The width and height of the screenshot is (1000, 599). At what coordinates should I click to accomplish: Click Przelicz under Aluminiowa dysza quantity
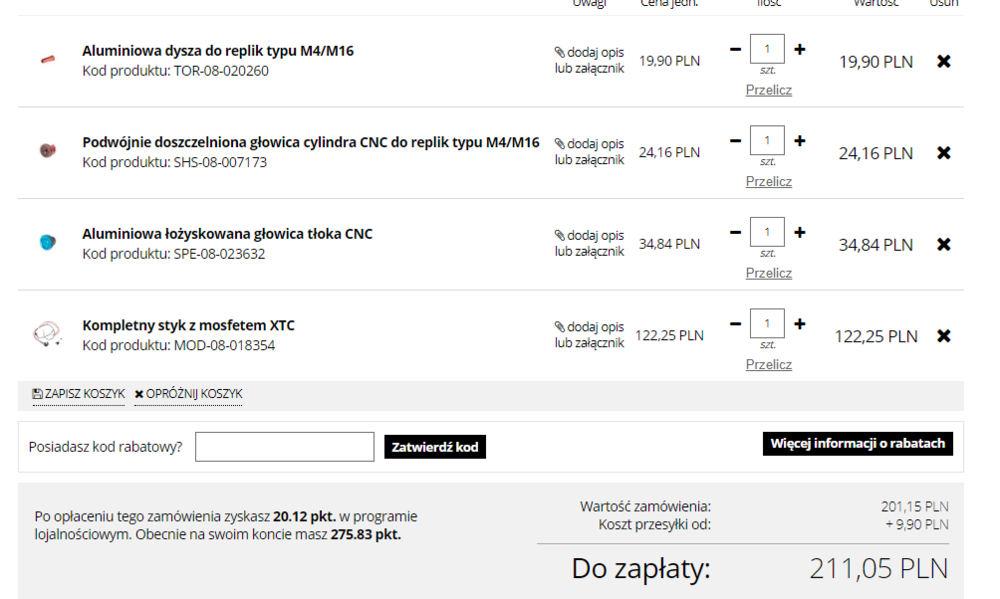(768, 90)
